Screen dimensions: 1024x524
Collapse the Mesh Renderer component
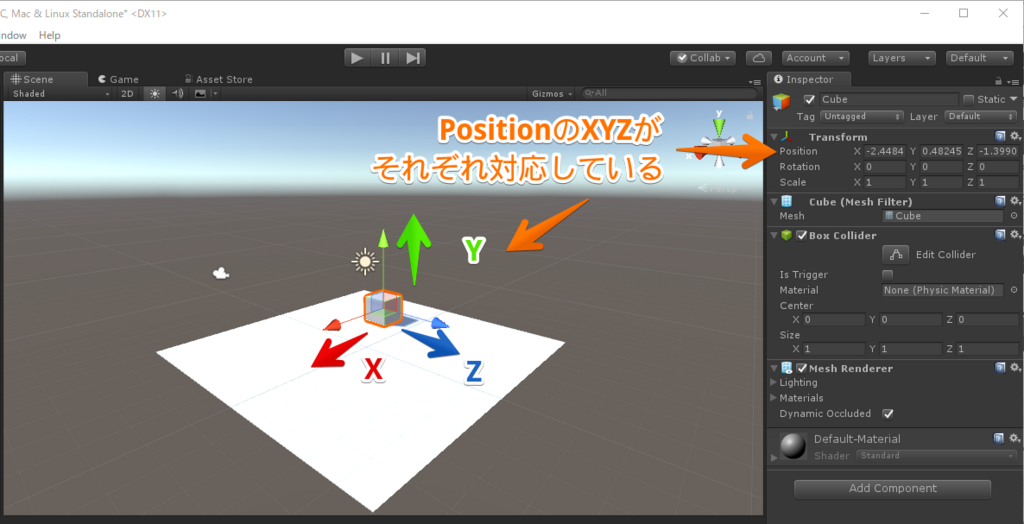click(x=774, y=368)
